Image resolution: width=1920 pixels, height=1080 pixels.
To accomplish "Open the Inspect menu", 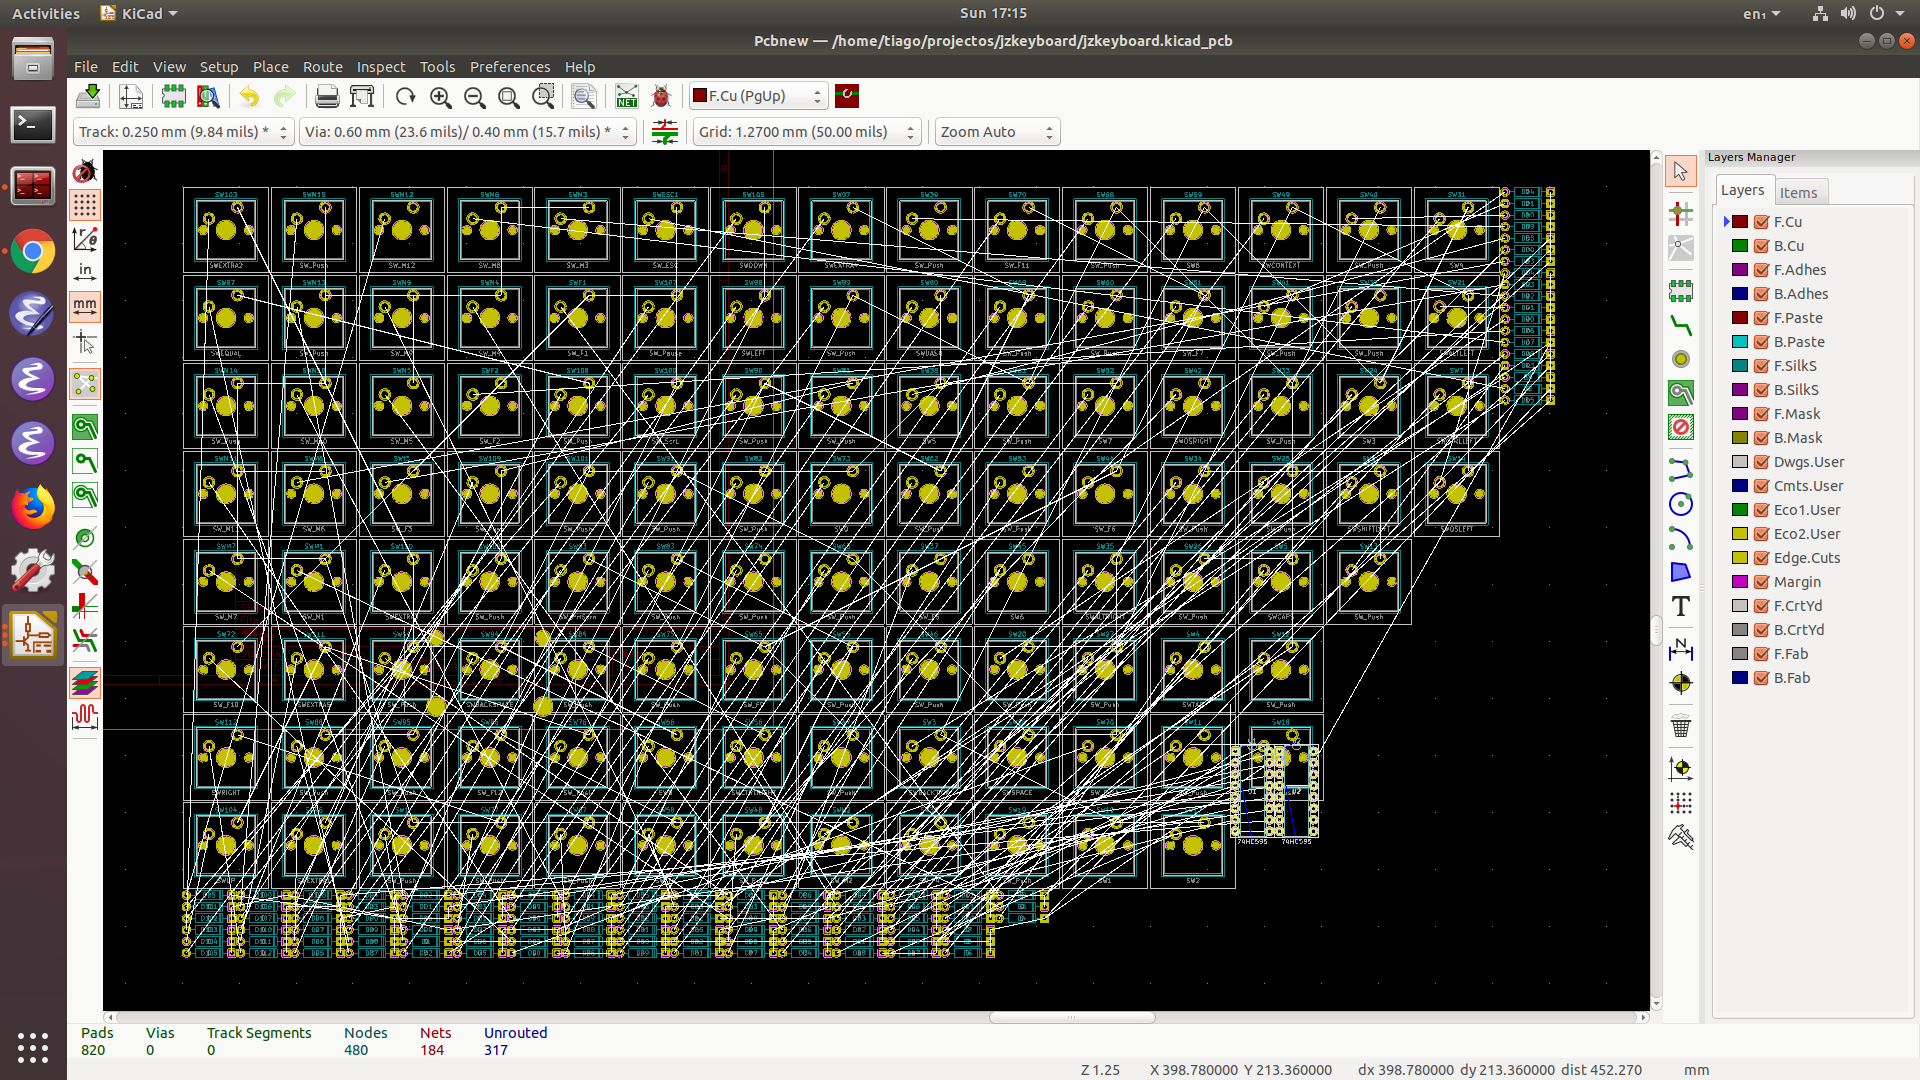I will [380, 67].
